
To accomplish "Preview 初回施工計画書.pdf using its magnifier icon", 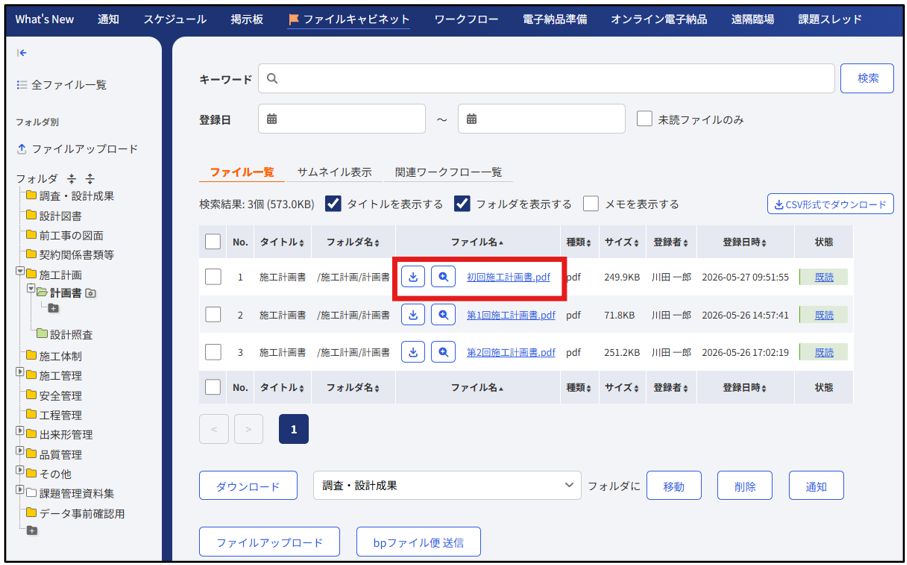I will tap(443, 277).
